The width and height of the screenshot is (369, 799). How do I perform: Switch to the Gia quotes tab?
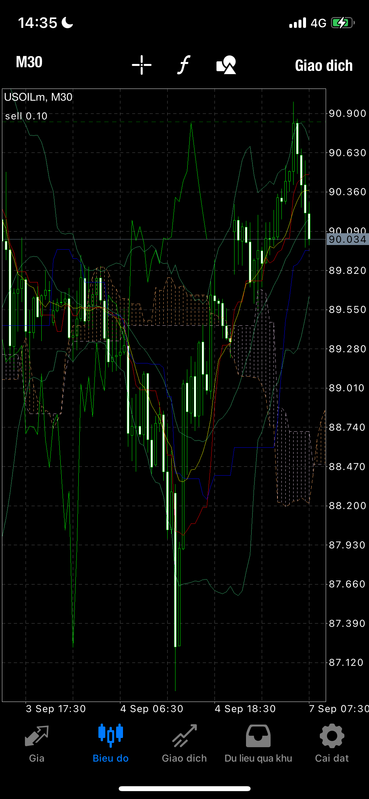pyautogui.click(x=37, y=744)
